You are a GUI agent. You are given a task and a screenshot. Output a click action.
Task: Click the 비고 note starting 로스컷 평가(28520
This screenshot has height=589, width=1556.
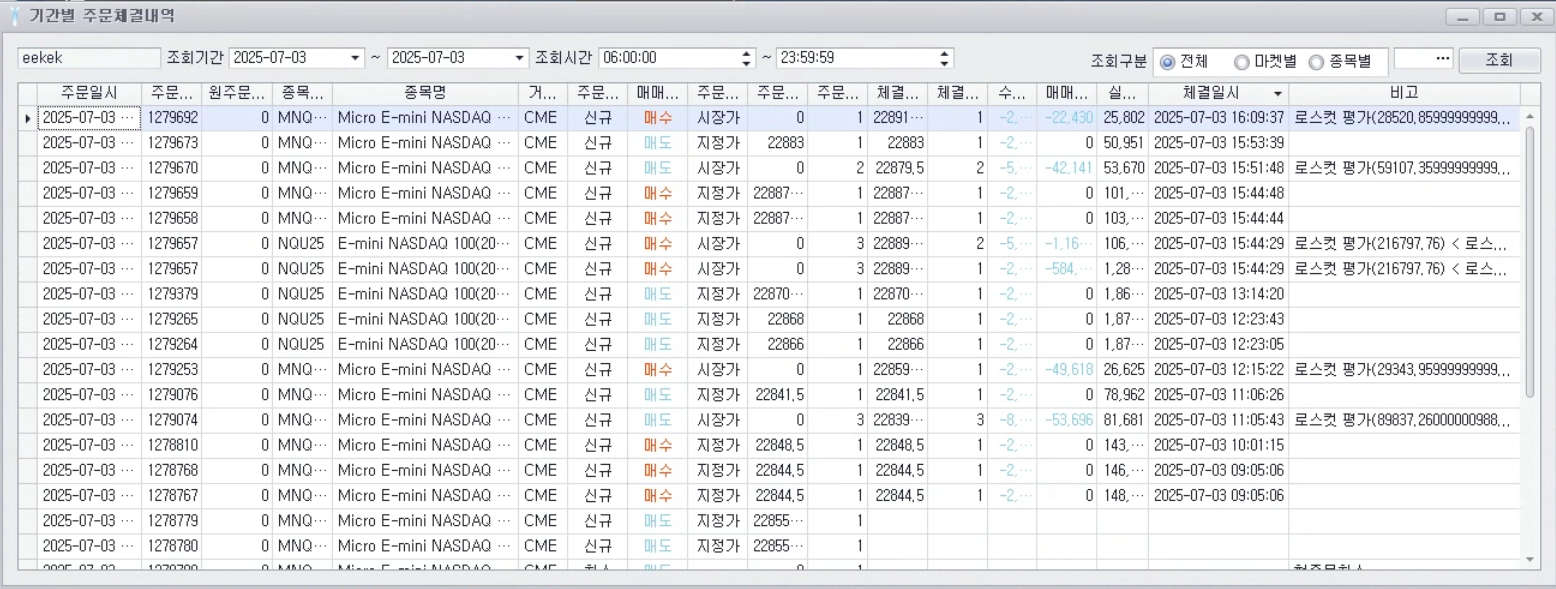[x=1404, y=118]
